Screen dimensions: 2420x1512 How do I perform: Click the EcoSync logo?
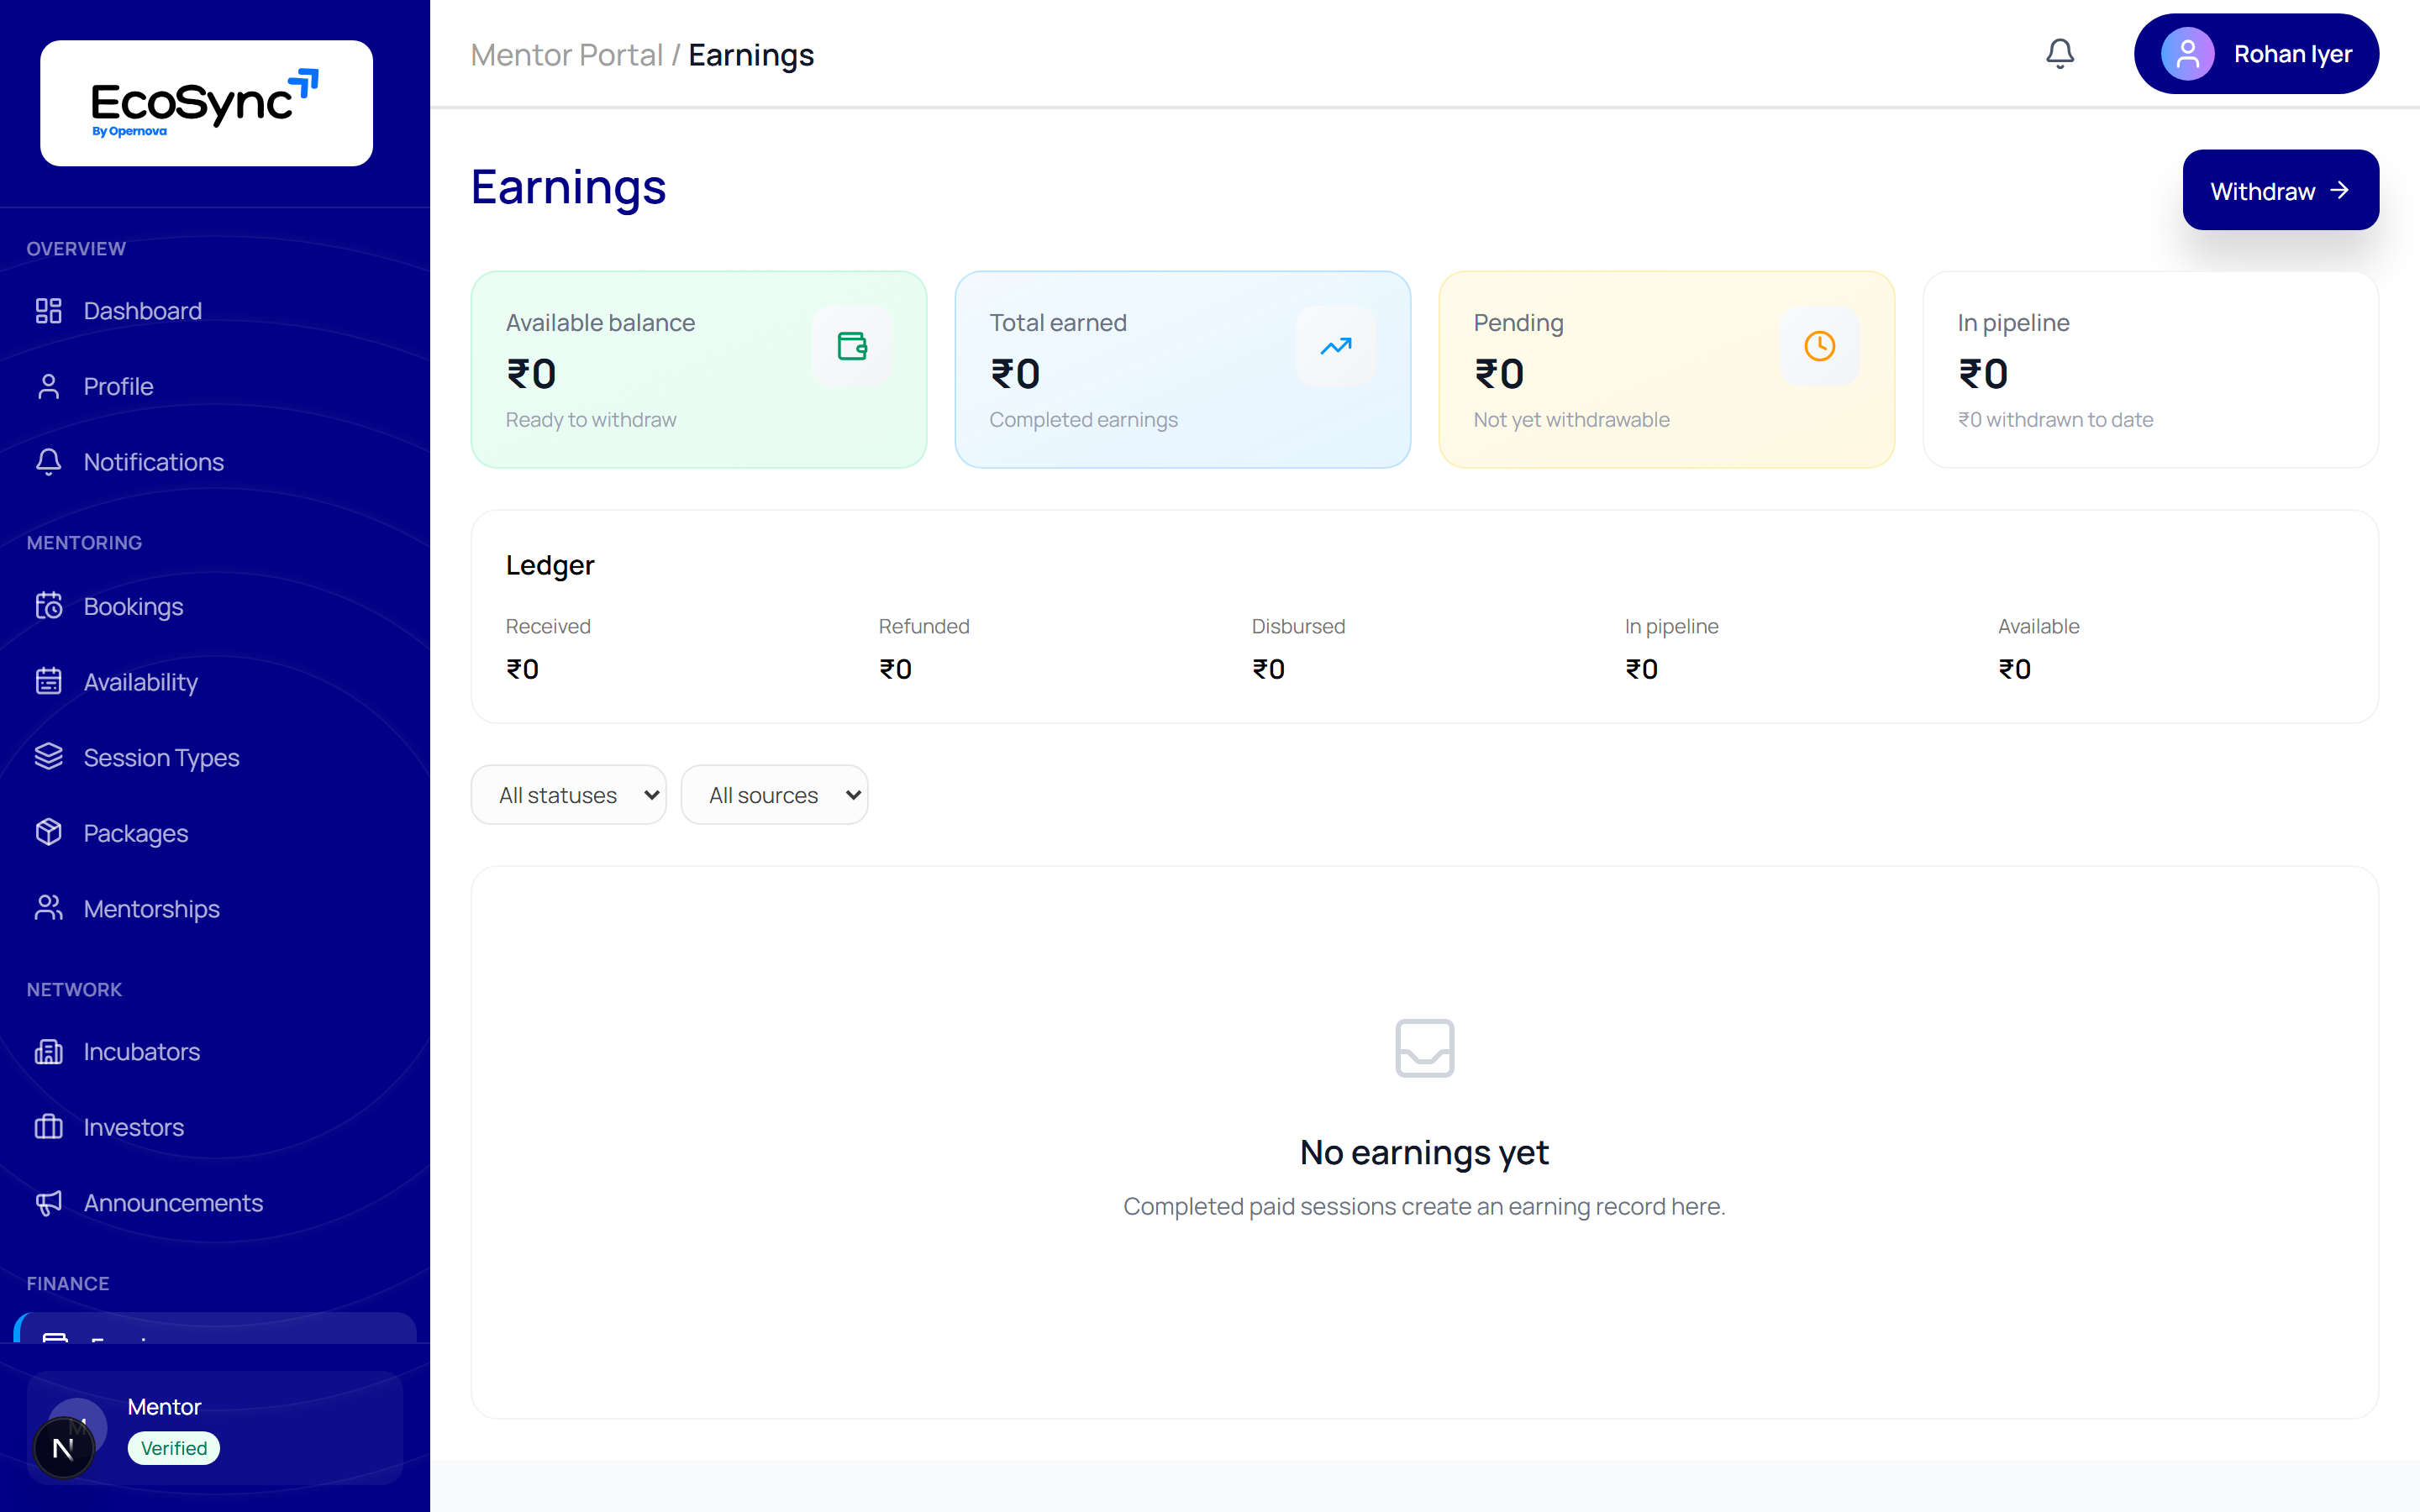(206, 103)
